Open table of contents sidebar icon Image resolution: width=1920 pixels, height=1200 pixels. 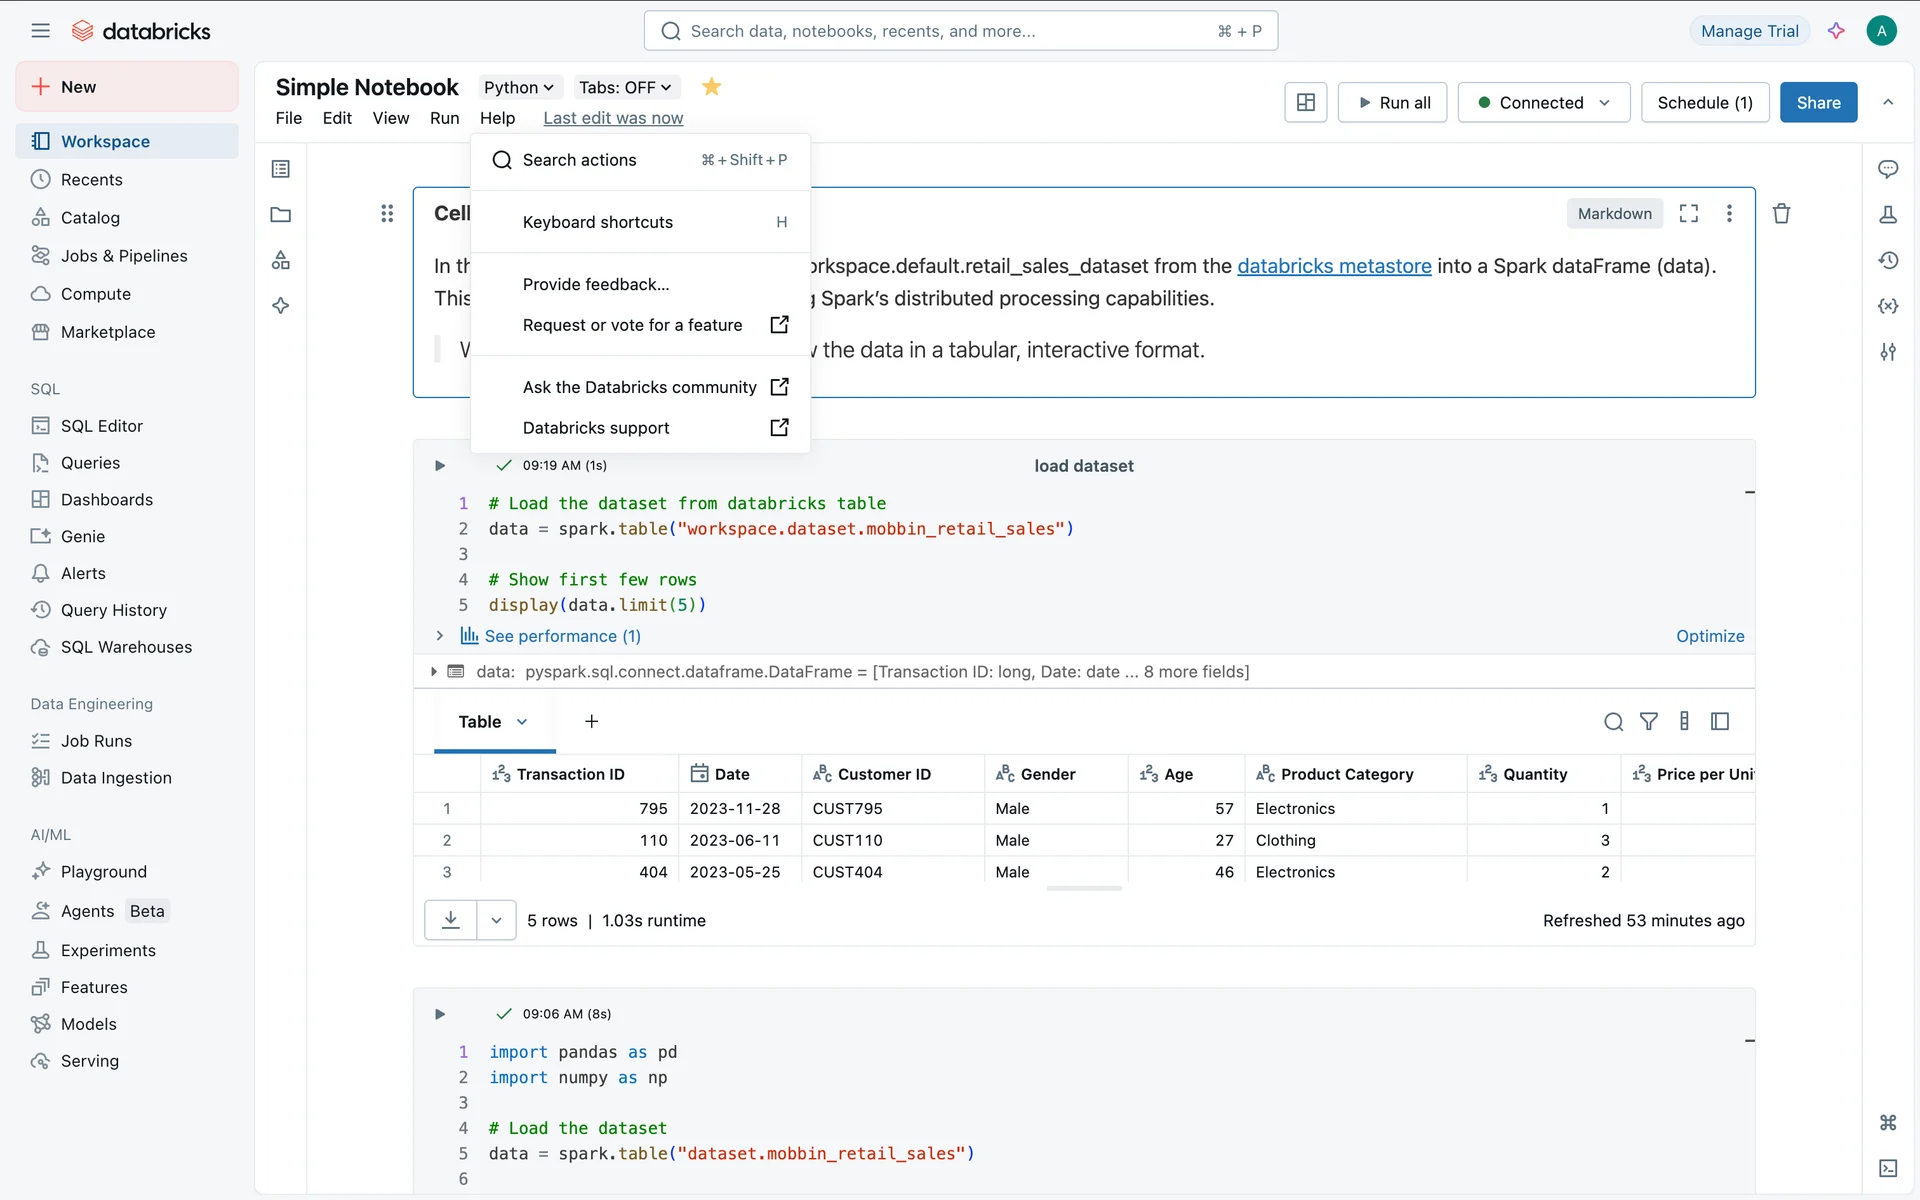pyautogui.click(x=281, y=169)
